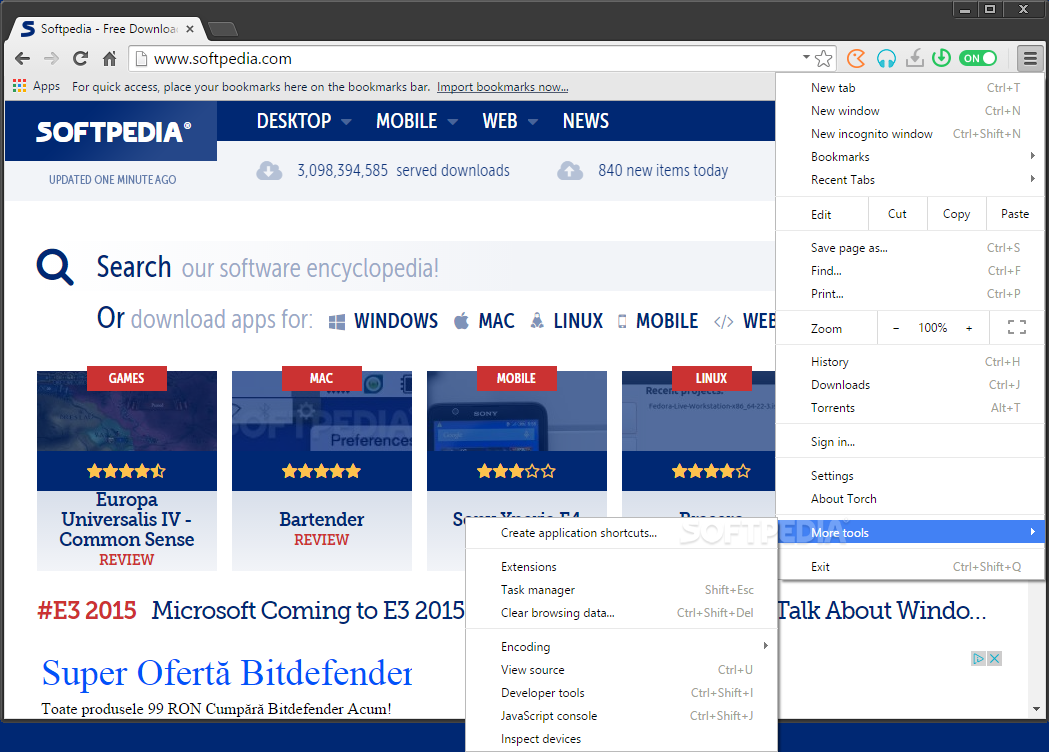Image resolution: width=1049 pixels, height=752 pixels.
Task: Open Super Ofertă Bitdefender ad link
Action: tap(227, 673)
